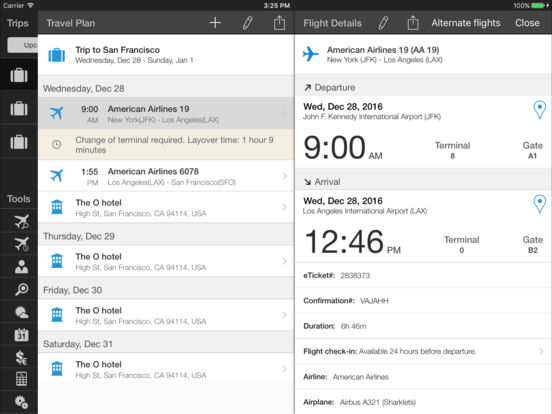Screen dimensions: 552x414
Task: Select American Airlines 19 flight row
Action: (x=166, y=113)
